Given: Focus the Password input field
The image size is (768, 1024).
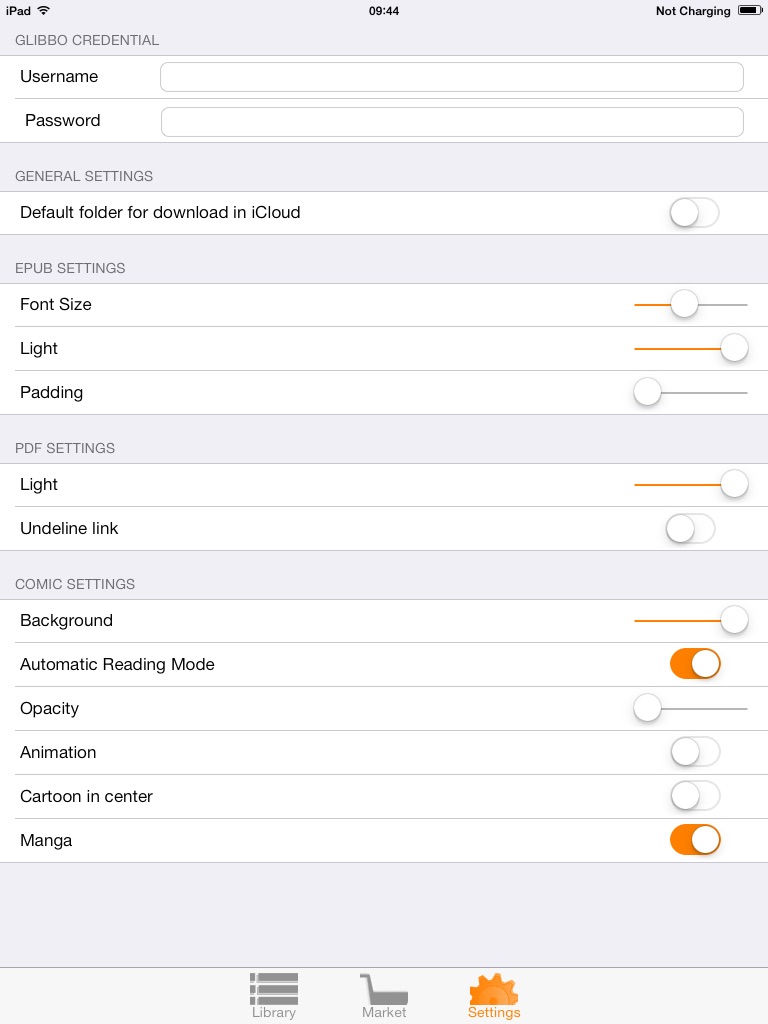Looking at the screenshot, I should click(x=452, y=122).
